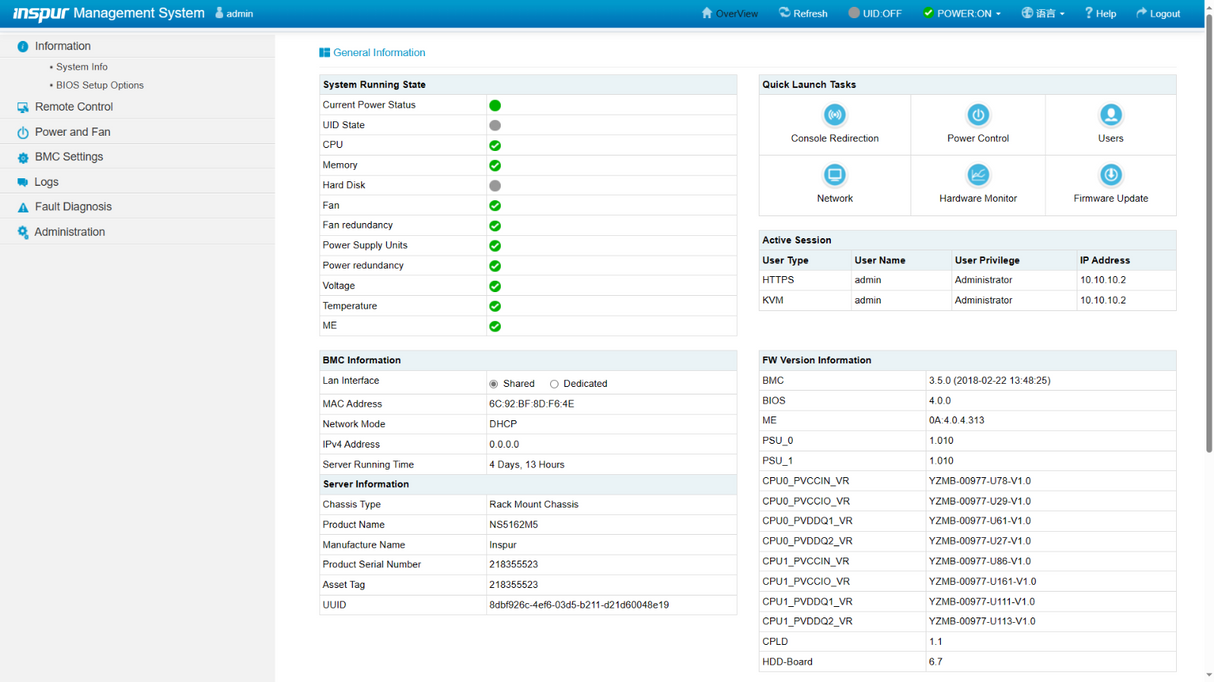Click the UID status circle icon
Viewport: 1214px width, 682px height.
coord(854,13)
